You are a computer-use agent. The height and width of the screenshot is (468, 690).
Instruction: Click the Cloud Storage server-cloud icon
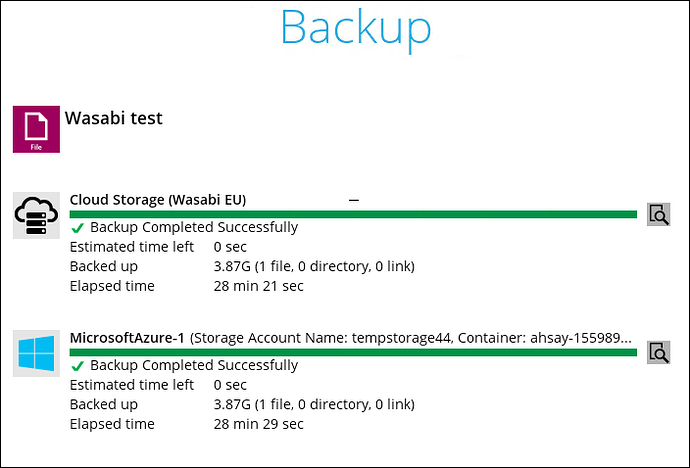click(36, 216)
